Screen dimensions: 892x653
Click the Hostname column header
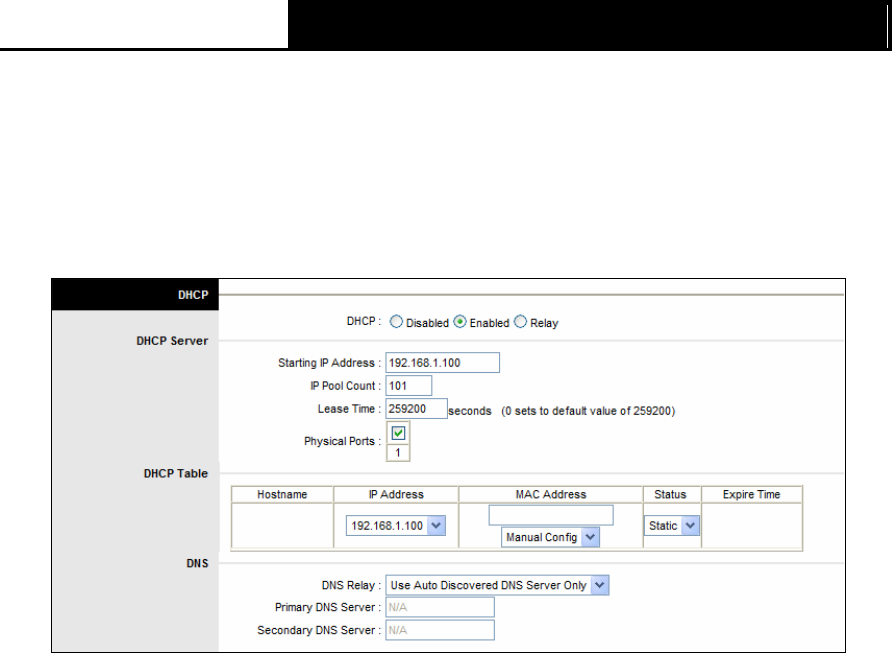tap(282, 494)
